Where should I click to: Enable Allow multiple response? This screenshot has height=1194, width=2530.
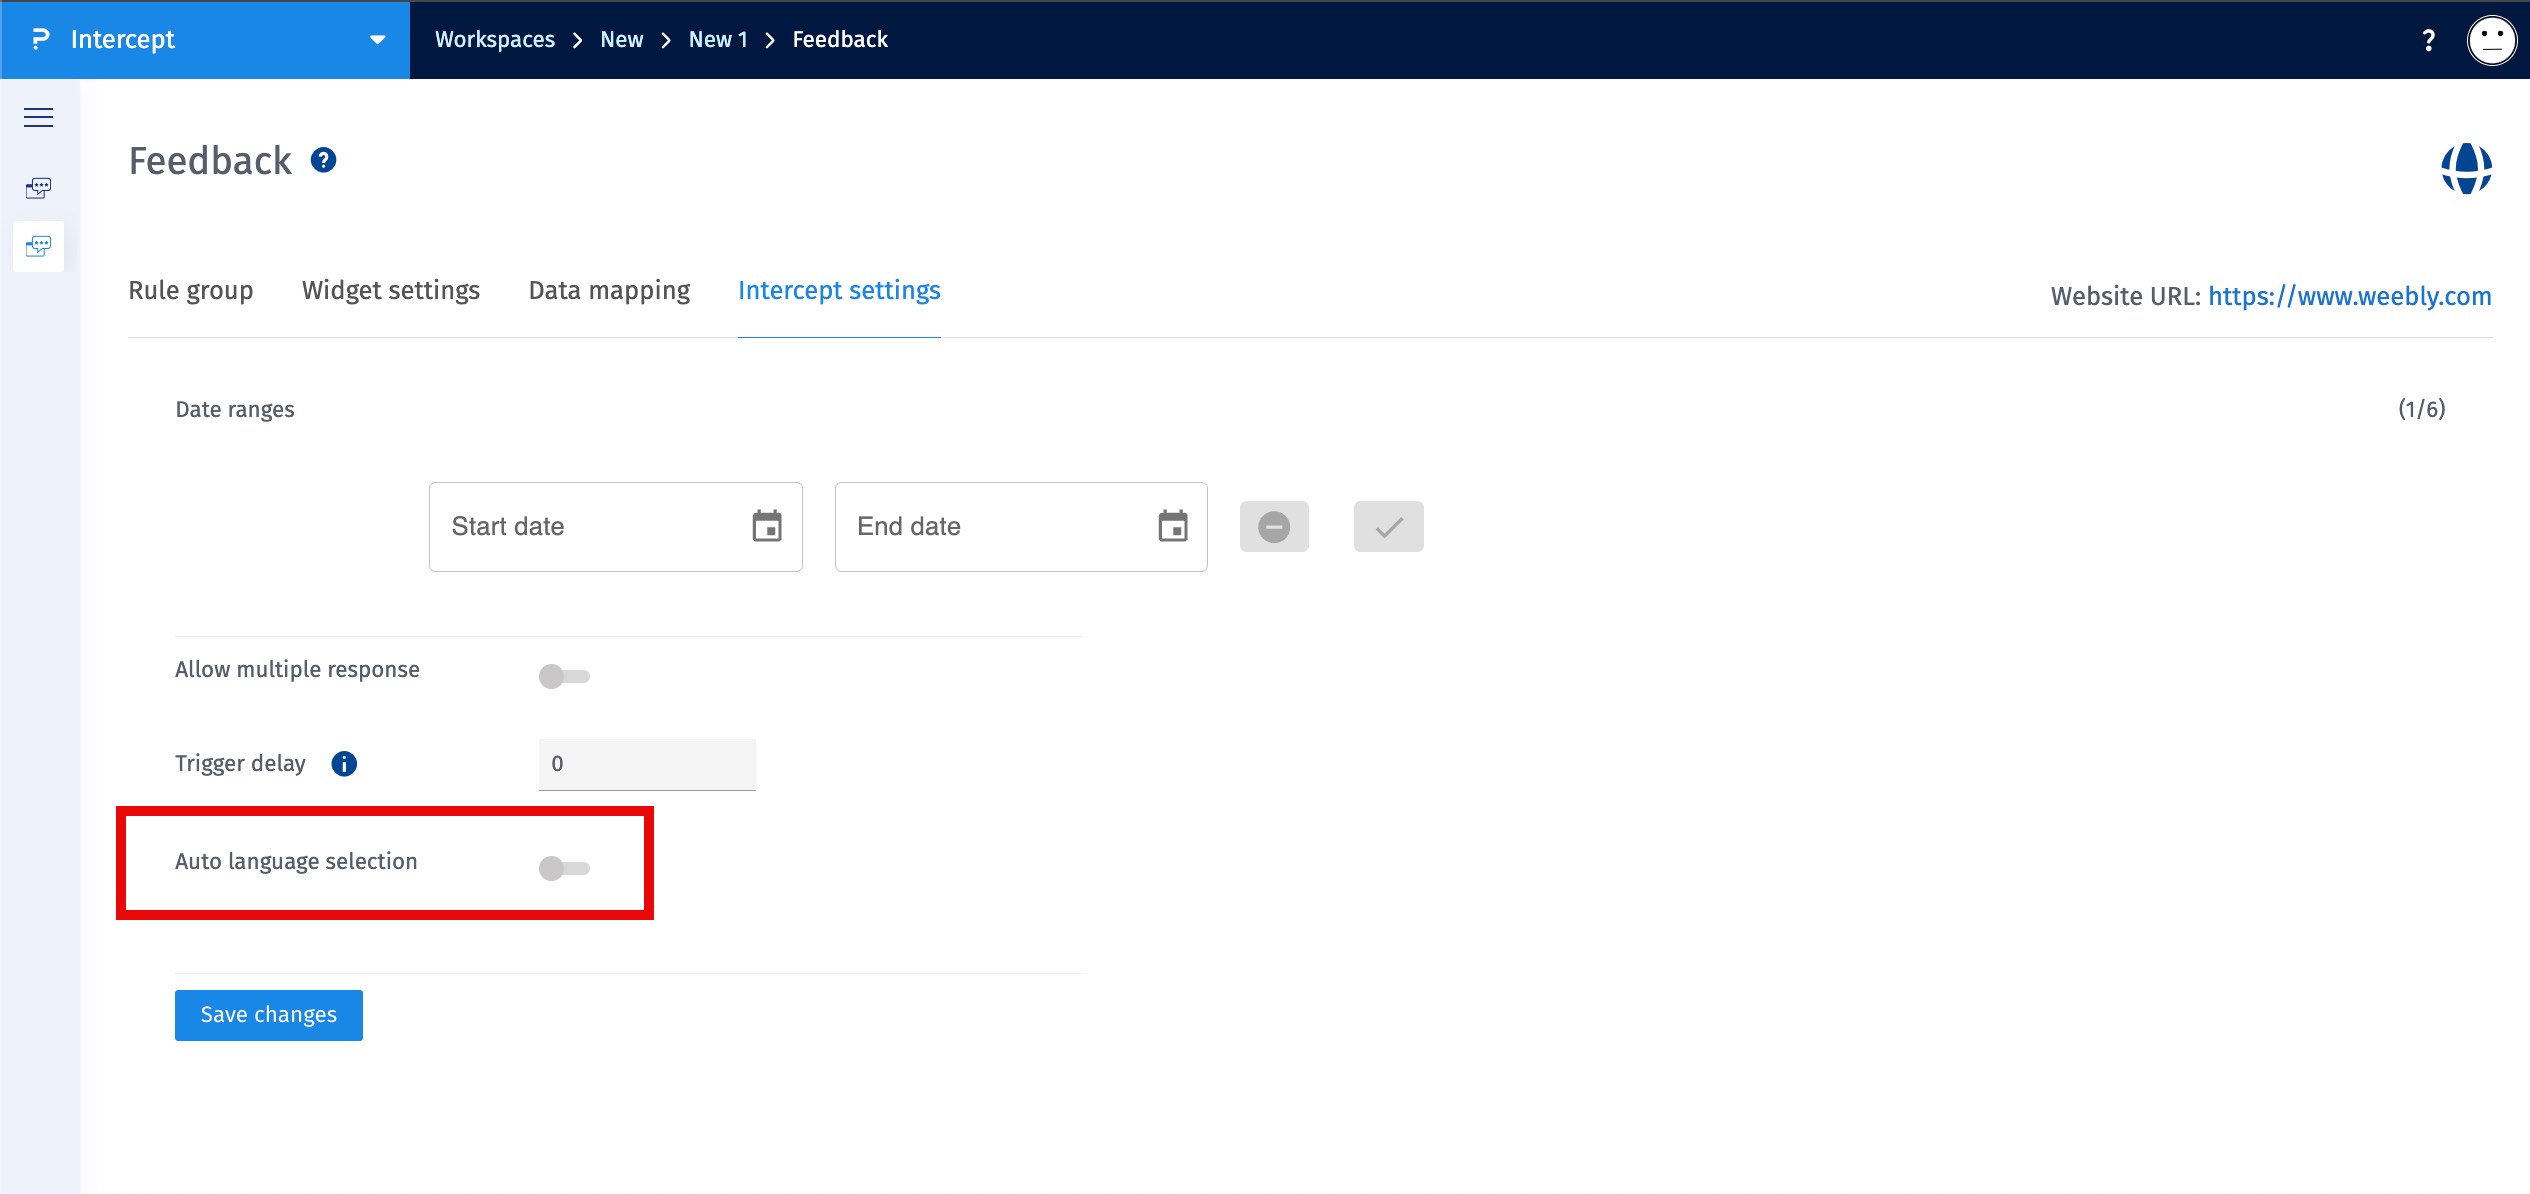pyautogui.click(x=564, y=676)
